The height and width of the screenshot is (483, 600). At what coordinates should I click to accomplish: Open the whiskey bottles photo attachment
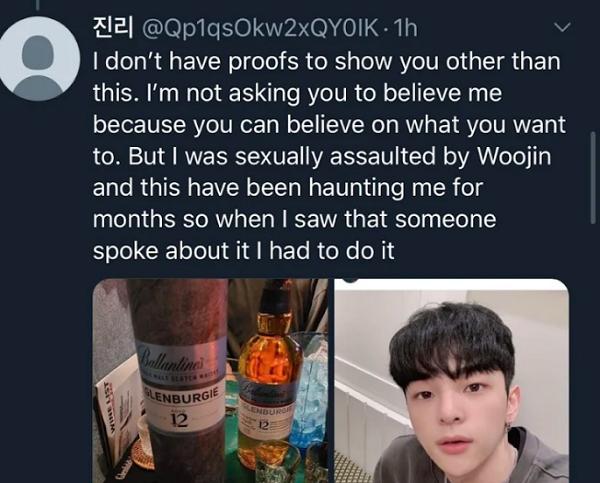click(x=210, y=381)
